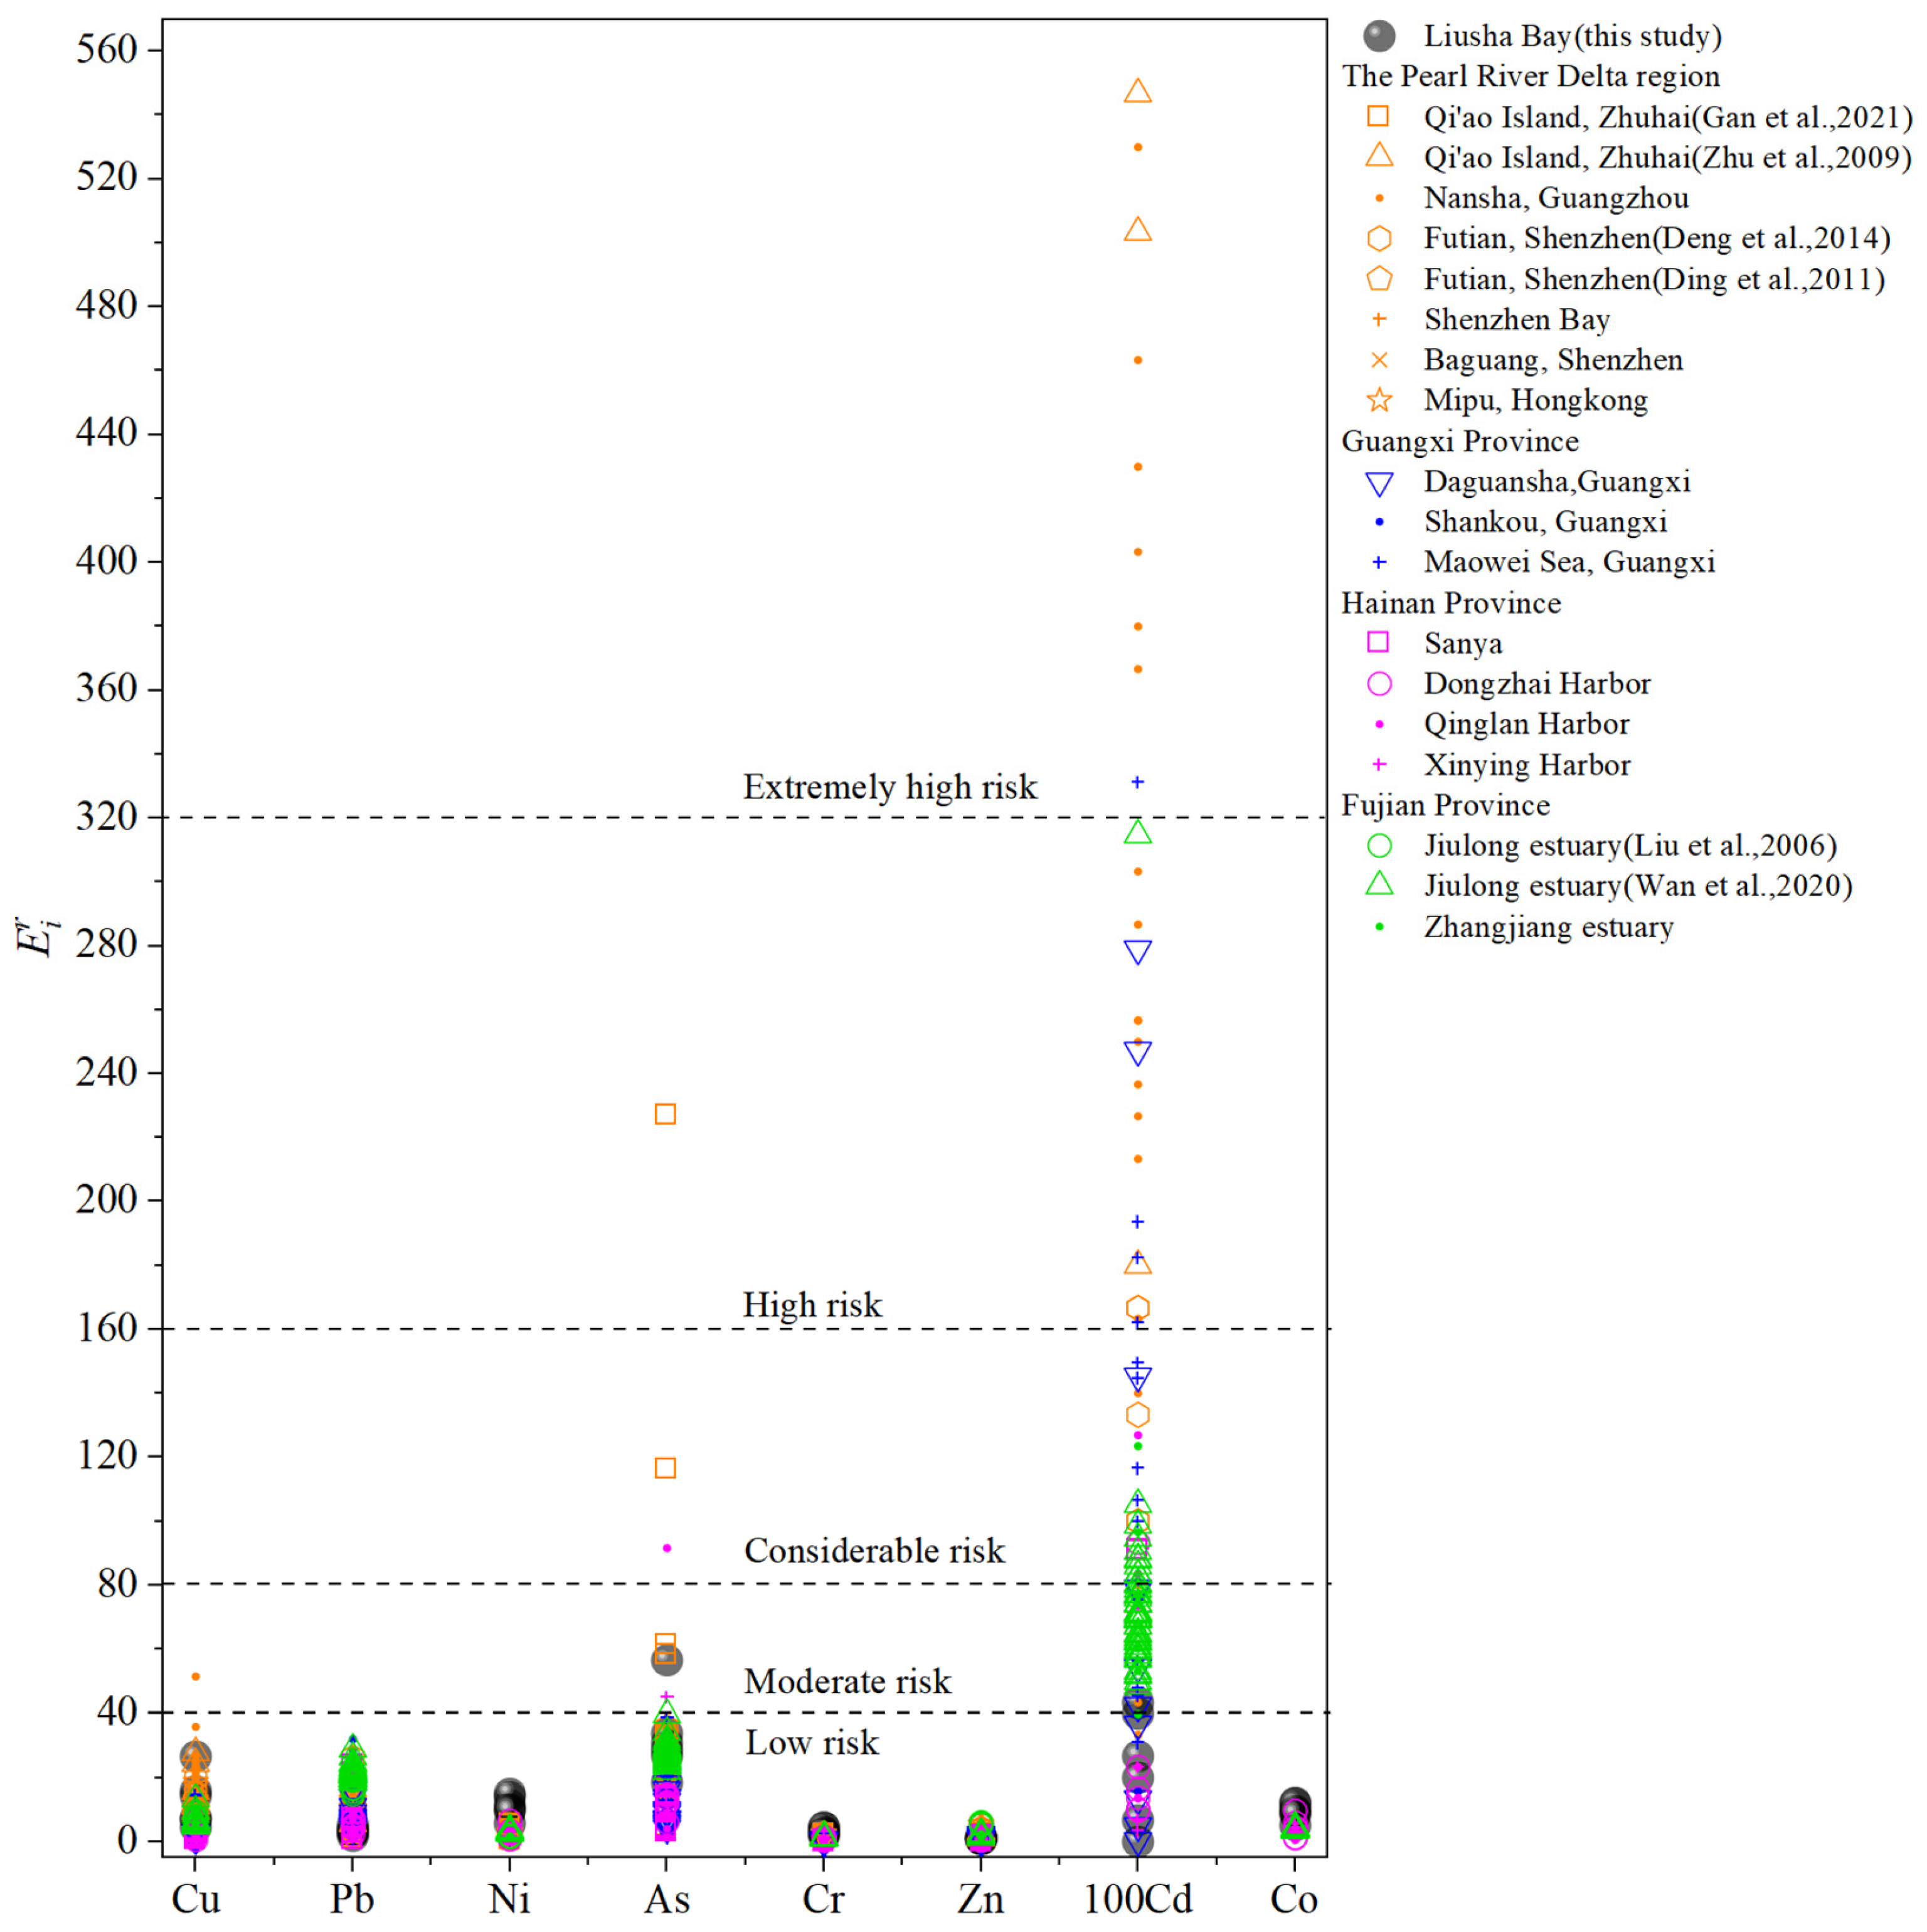Click 'The Pearl River Delta region' legend heading
Screen dimensions: 1927x1932
tap(1530, 77)
